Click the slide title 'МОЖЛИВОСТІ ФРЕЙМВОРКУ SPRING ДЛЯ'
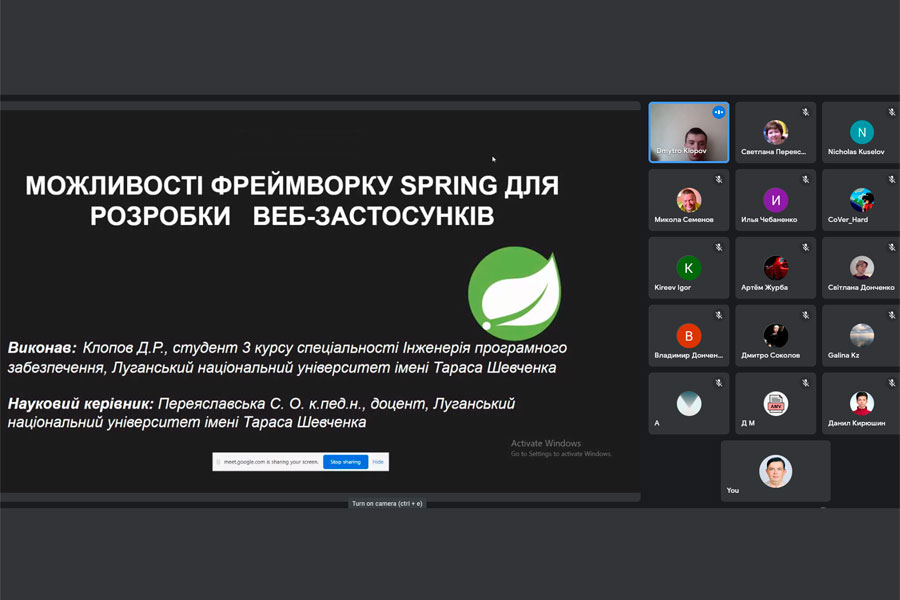 pos(292,186)
